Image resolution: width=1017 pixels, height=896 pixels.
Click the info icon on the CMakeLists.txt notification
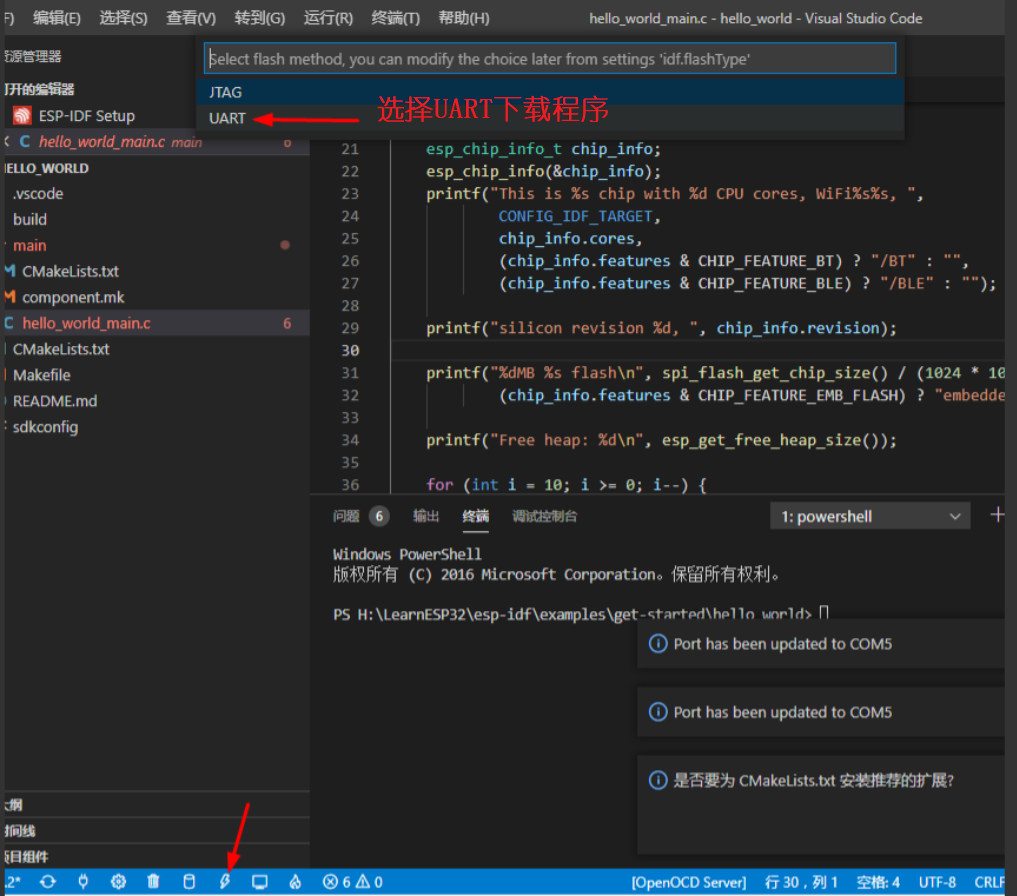pyautogui.click(x=658, y=780)
